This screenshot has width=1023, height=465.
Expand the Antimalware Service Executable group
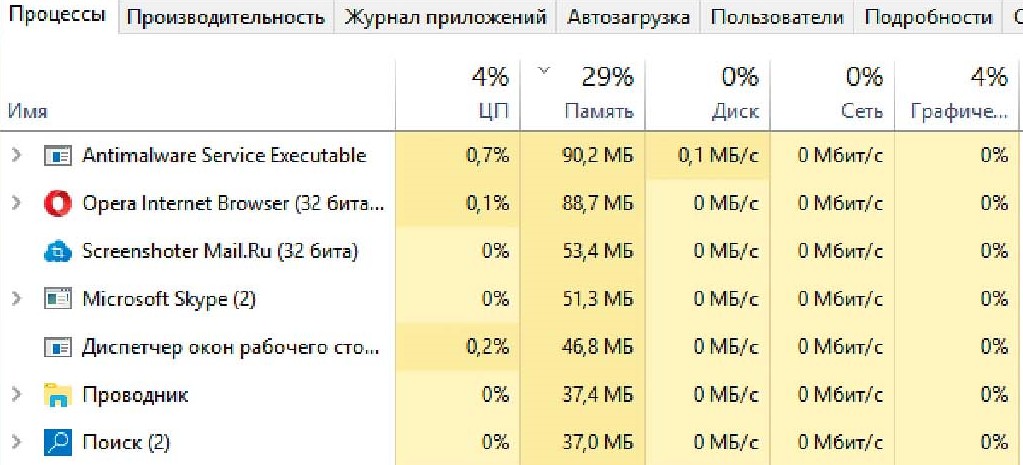[x=15, y=156]
